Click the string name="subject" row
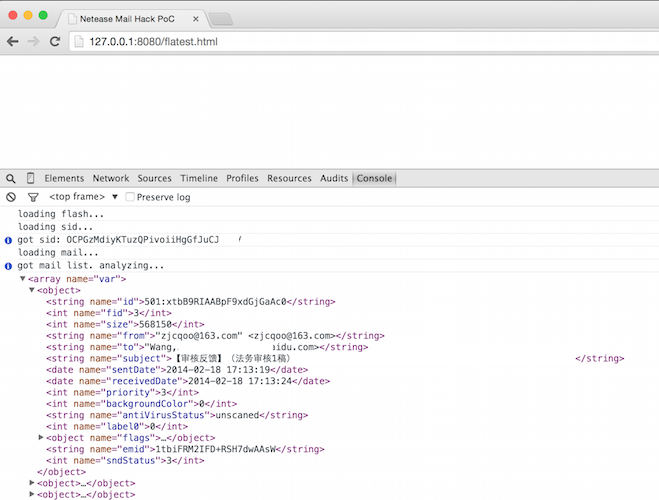The height and width of the screenshot is (500, 659). (x=335, y=358)
